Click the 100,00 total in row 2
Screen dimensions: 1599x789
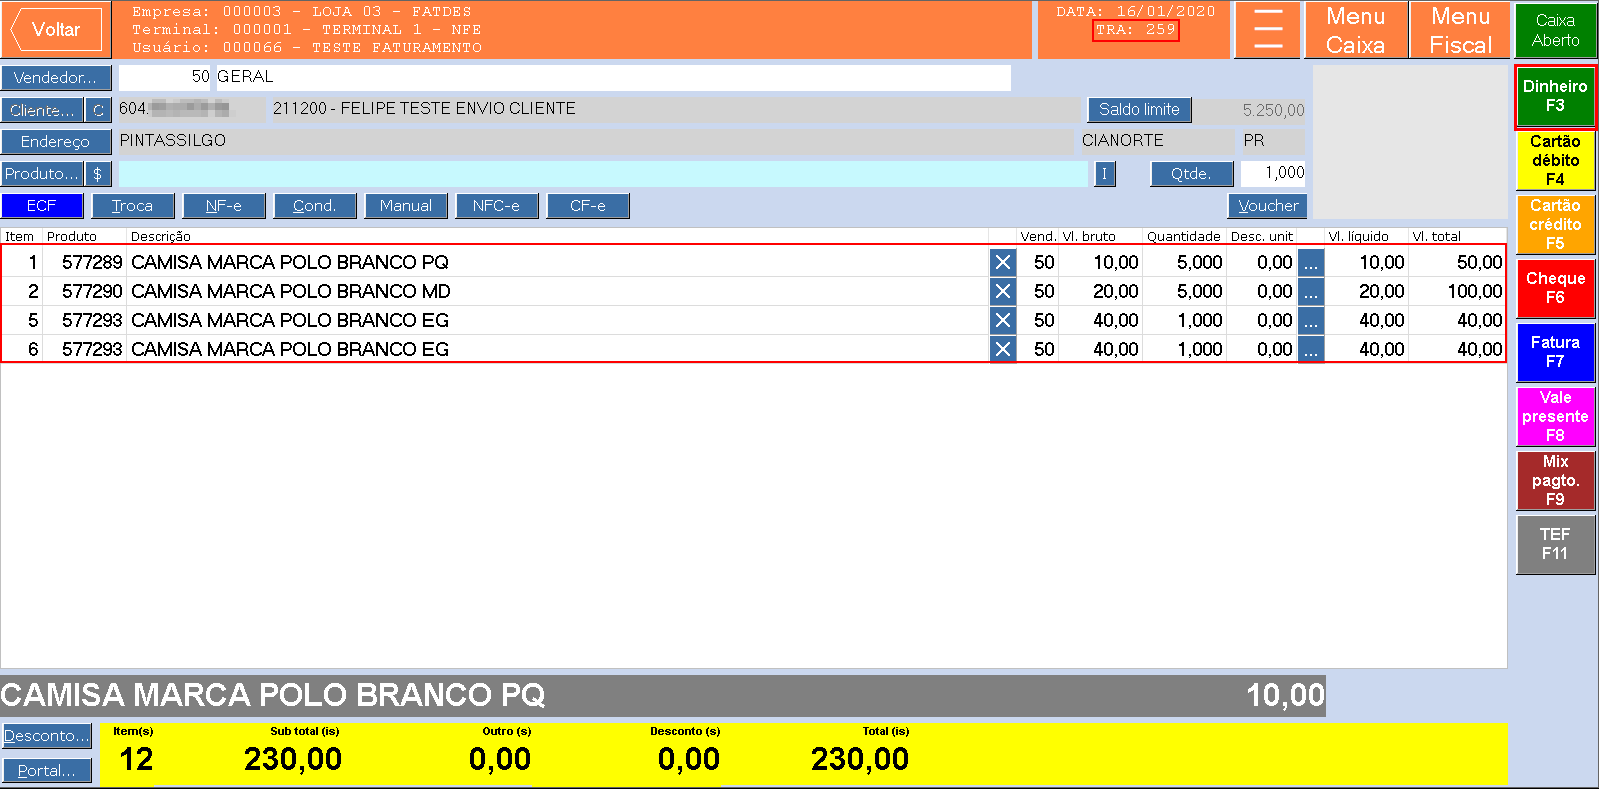click(x=1475, y=292)
